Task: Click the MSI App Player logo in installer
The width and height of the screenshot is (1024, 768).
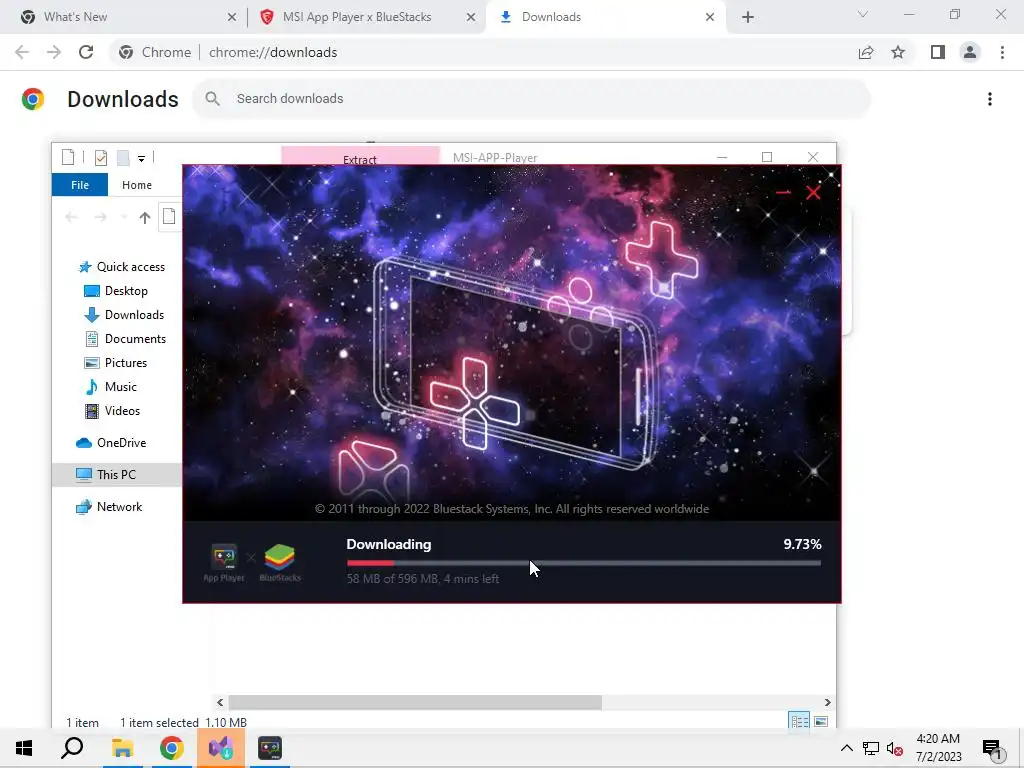Action: pos(223,563)
